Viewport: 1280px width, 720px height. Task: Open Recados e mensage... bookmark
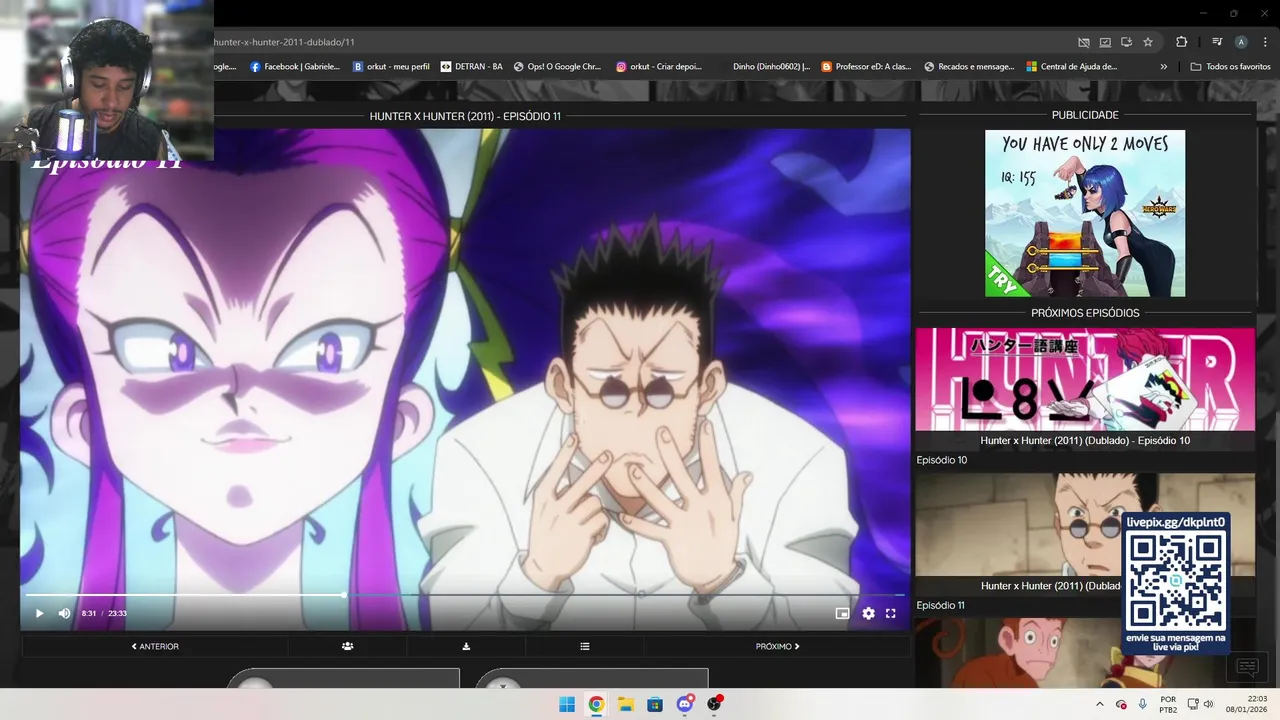pos(969,67)
